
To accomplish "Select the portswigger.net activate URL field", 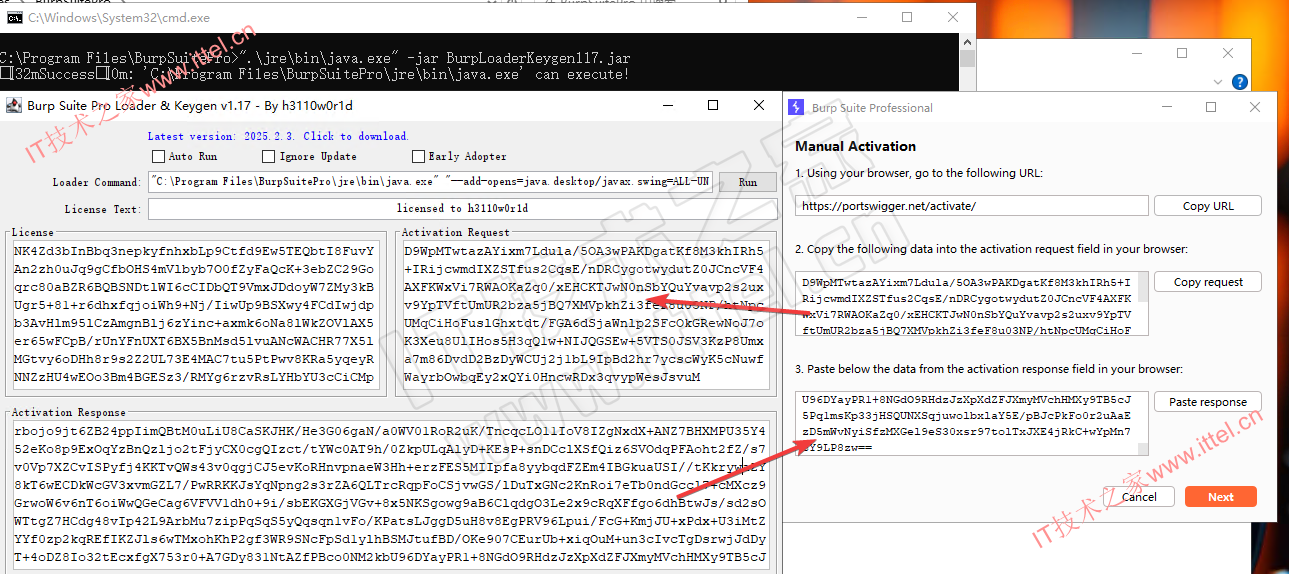I will pos(972,206).
